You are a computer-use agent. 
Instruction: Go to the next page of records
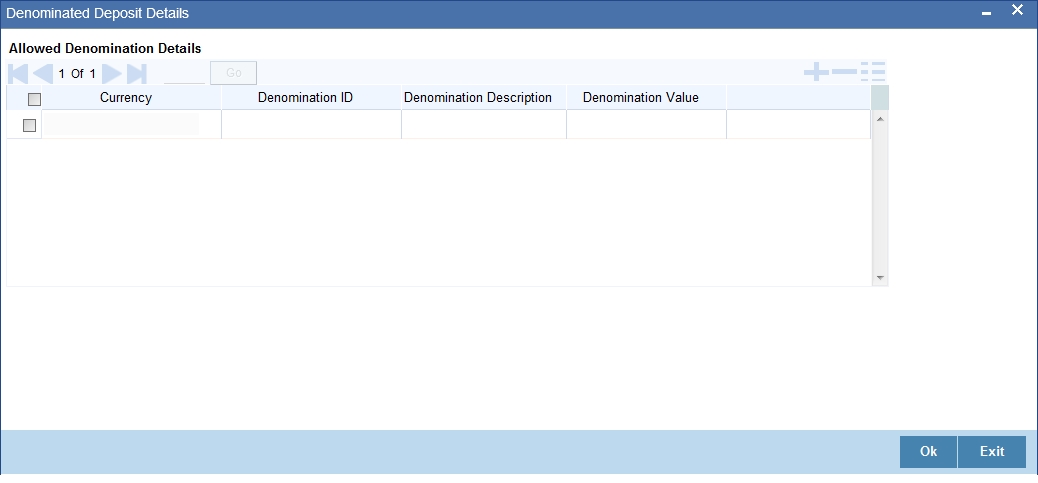(112, 73)
